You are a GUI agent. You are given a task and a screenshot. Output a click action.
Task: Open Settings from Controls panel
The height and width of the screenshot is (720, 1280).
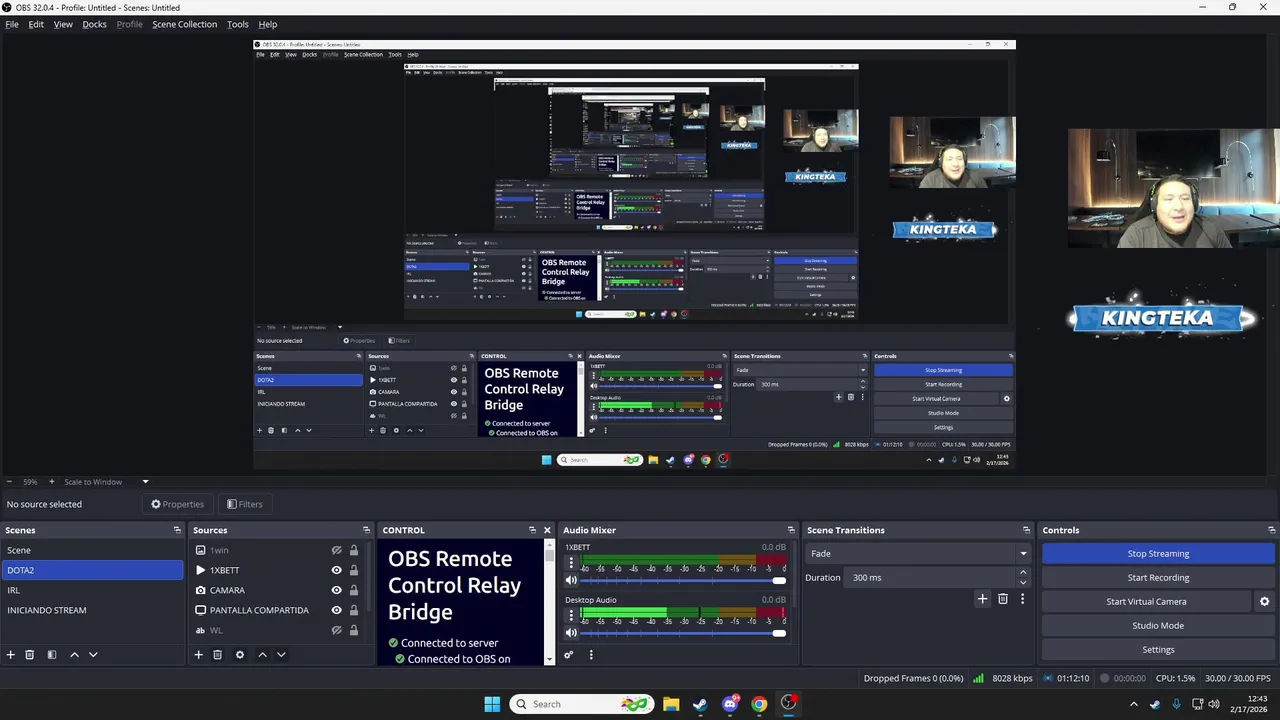[x=1158, y=649]
